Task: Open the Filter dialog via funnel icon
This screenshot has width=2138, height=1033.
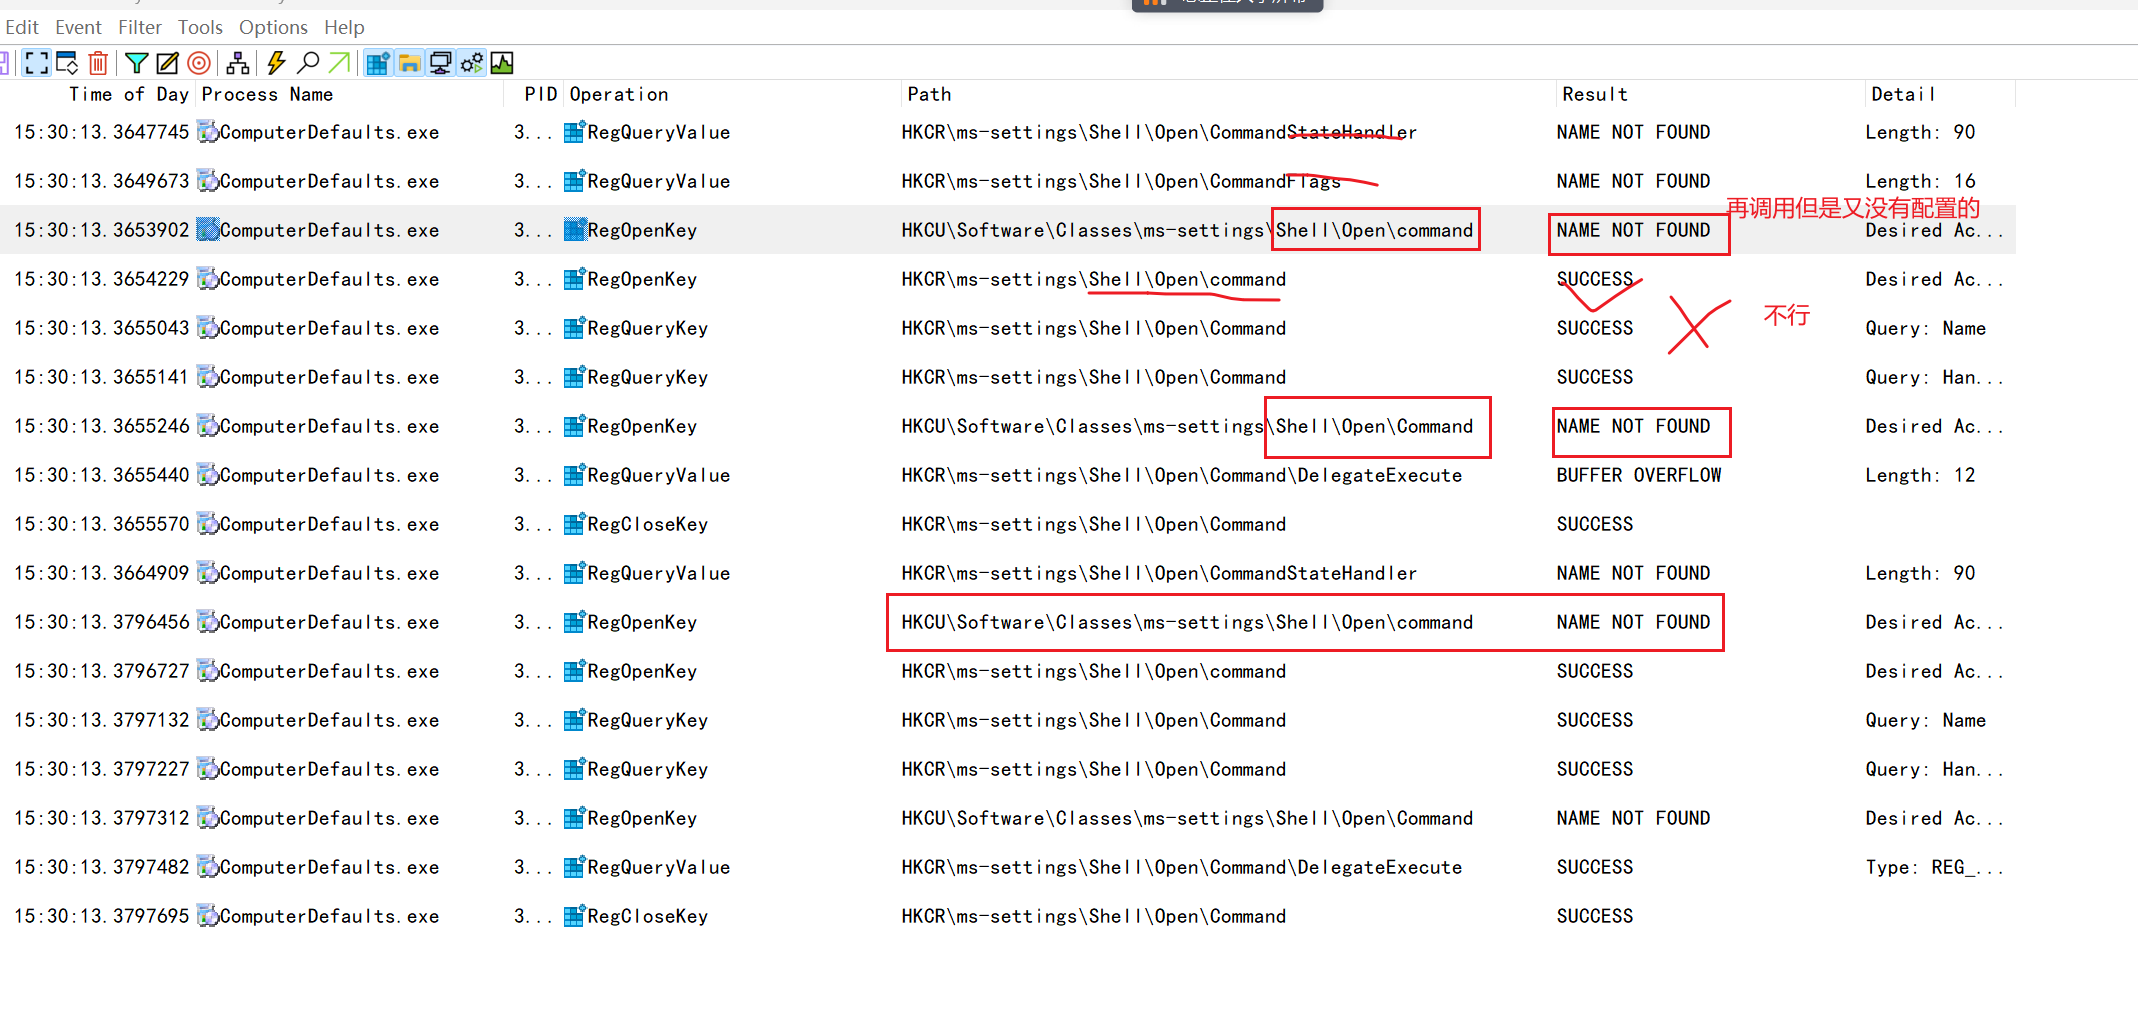Action: (137, 63)
